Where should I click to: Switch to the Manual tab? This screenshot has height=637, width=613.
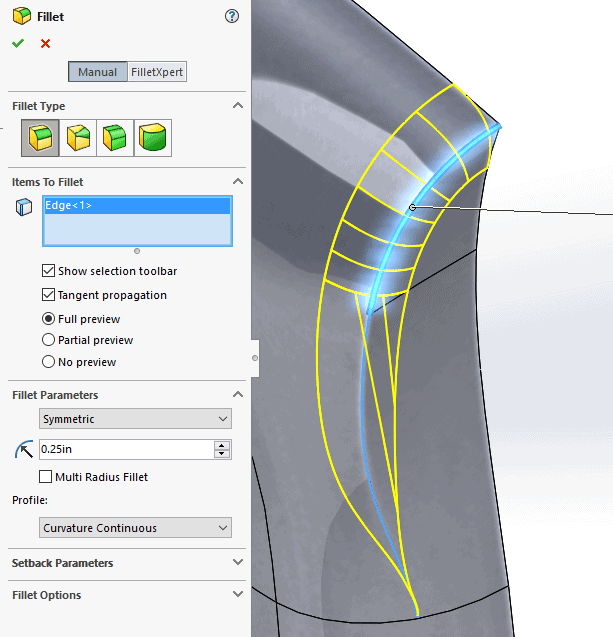click(97, 72)
